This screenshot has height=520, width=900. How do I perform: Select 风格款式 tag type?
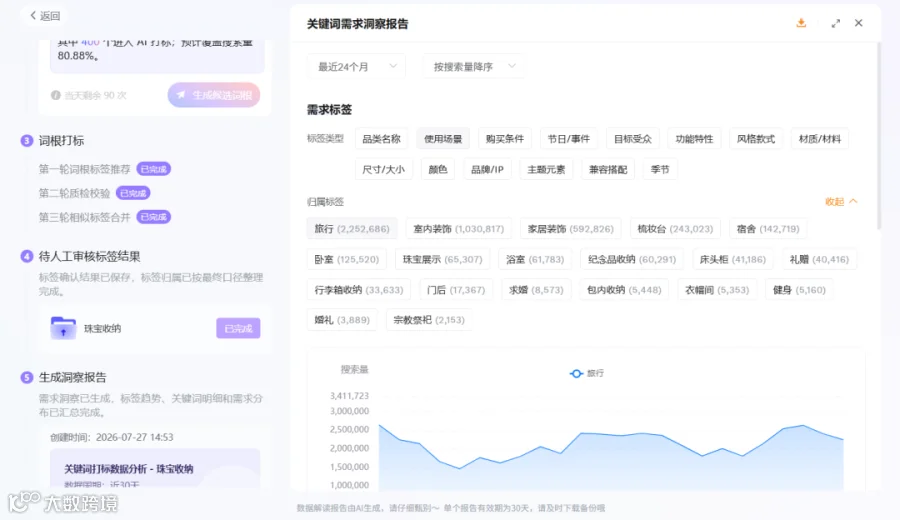[755, 139]
